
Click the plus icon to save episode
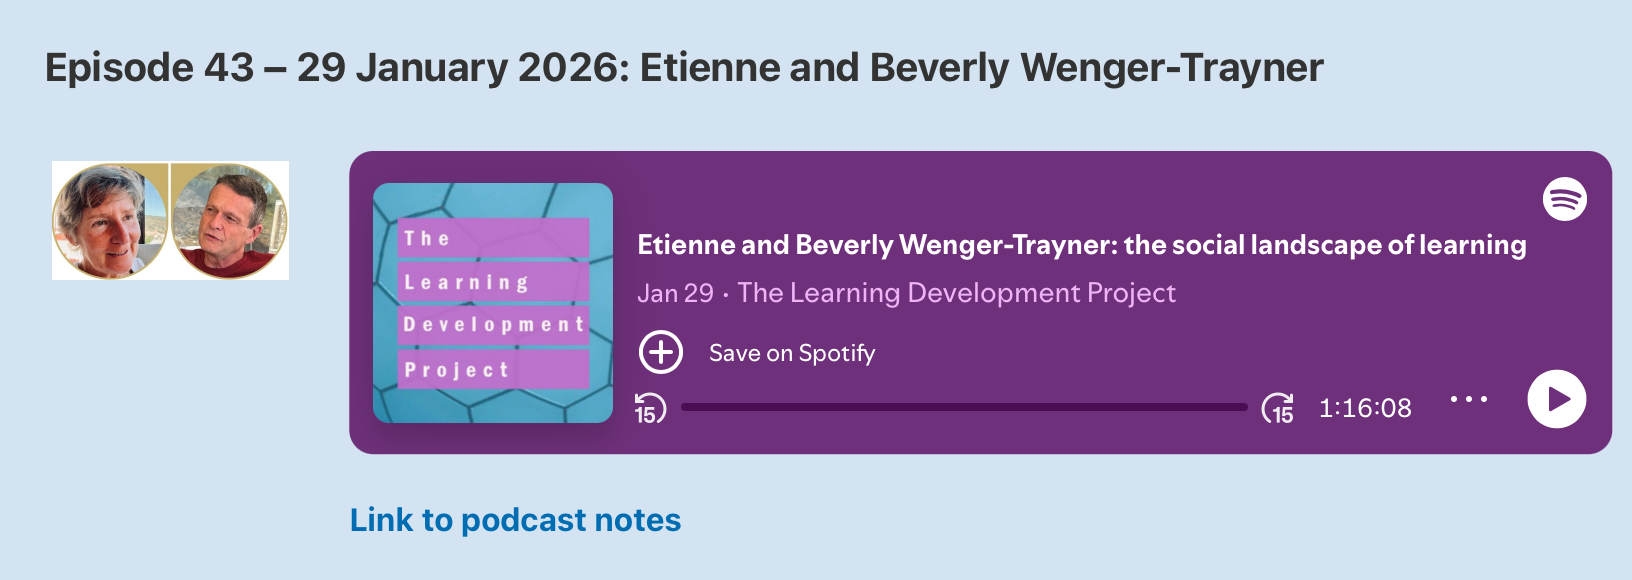(x=661, y=352)
